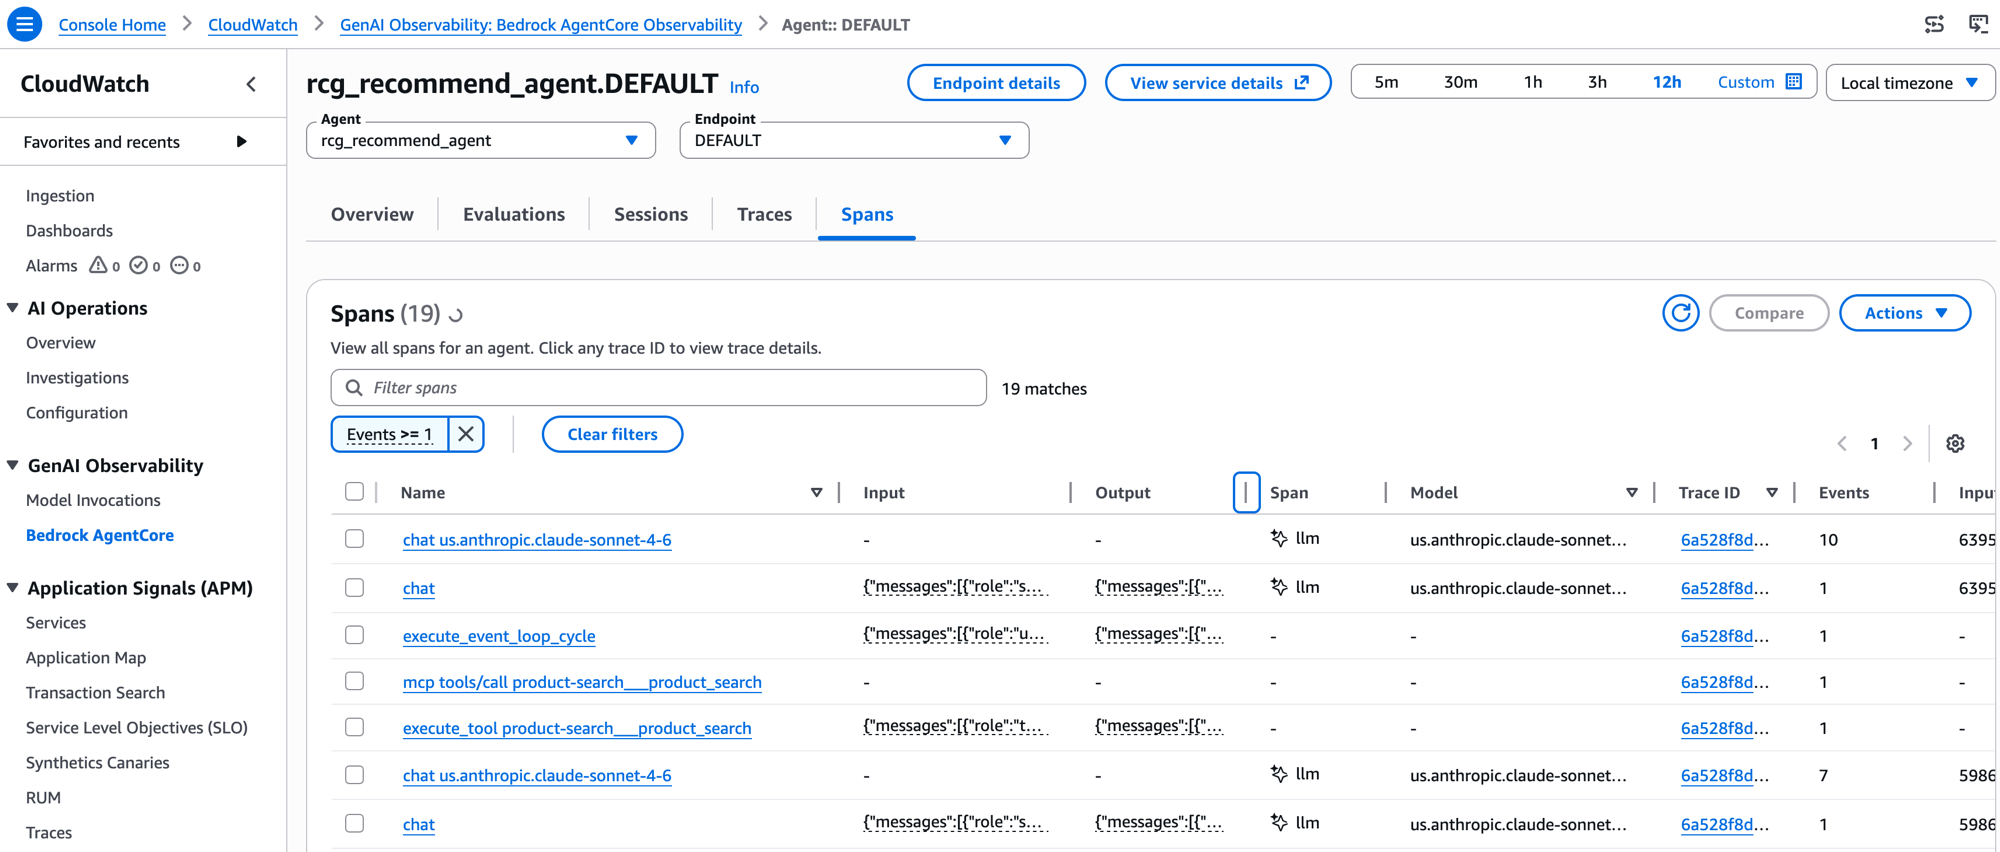Open the Actions dropdown menu

click(1905, 313)
